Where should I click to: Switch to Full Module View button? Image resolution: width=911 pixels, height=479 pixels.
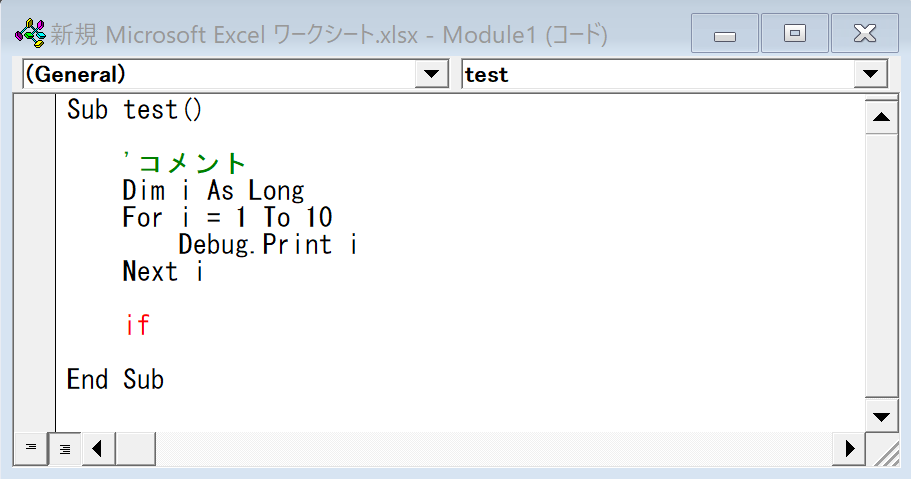pyautogui.click(x=64, y=448)
